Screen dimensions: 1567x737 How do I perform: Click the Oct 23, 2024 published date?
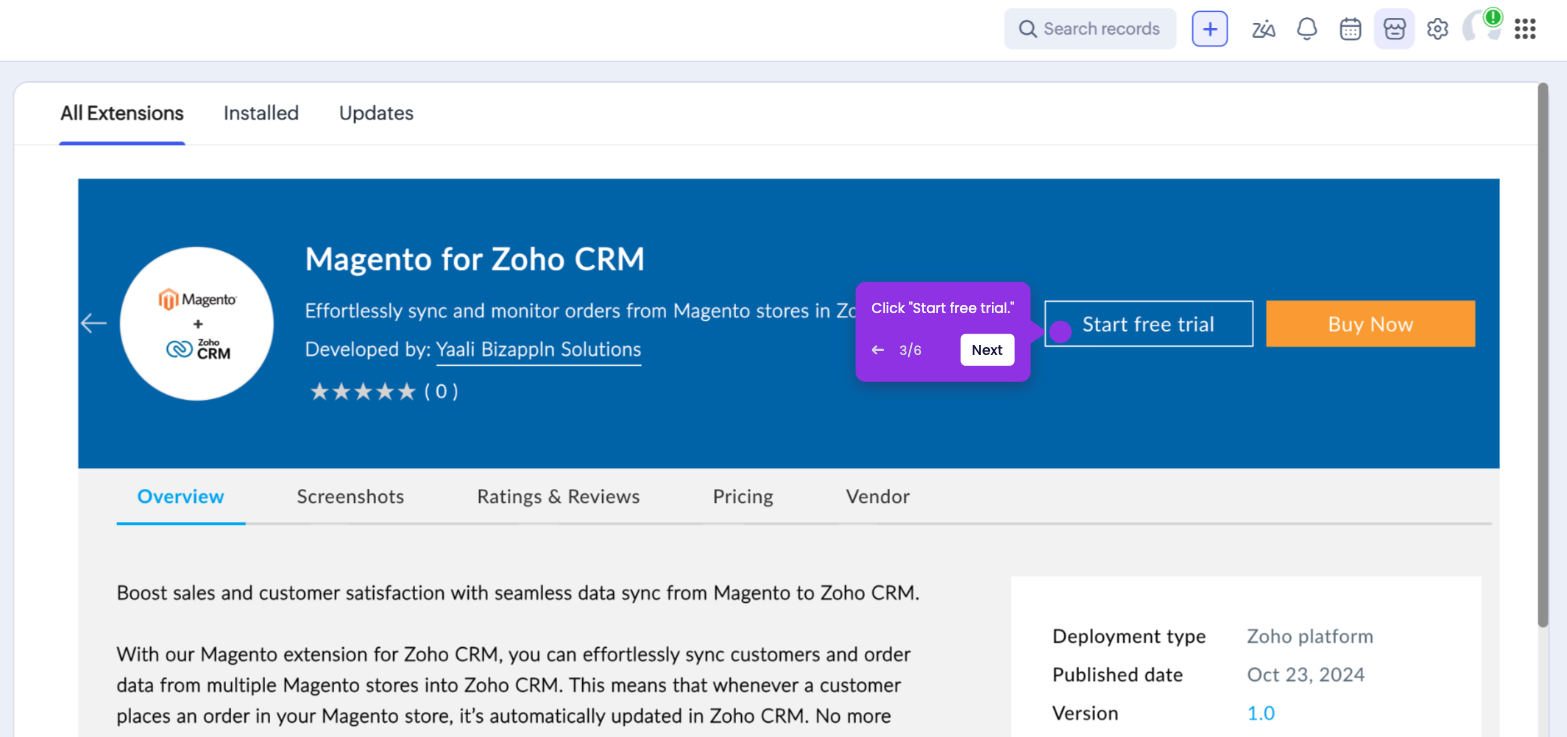(1305, 675)
